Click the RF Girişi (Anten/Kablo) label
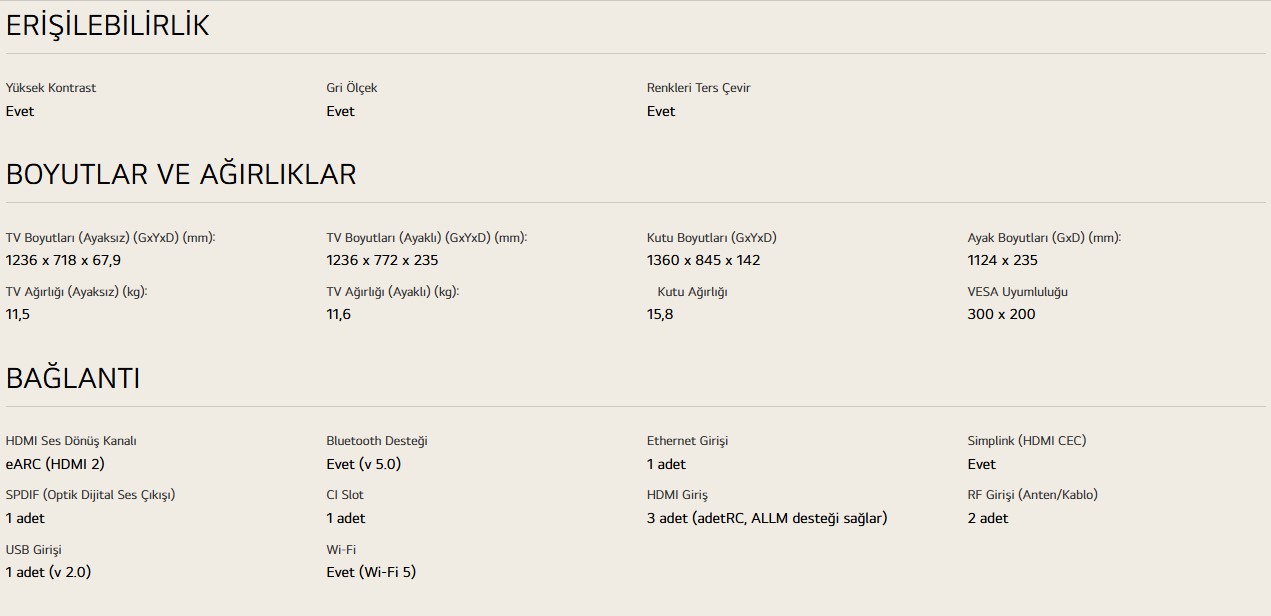Viewport: 1271px width, 616px height. [1032, 495]
